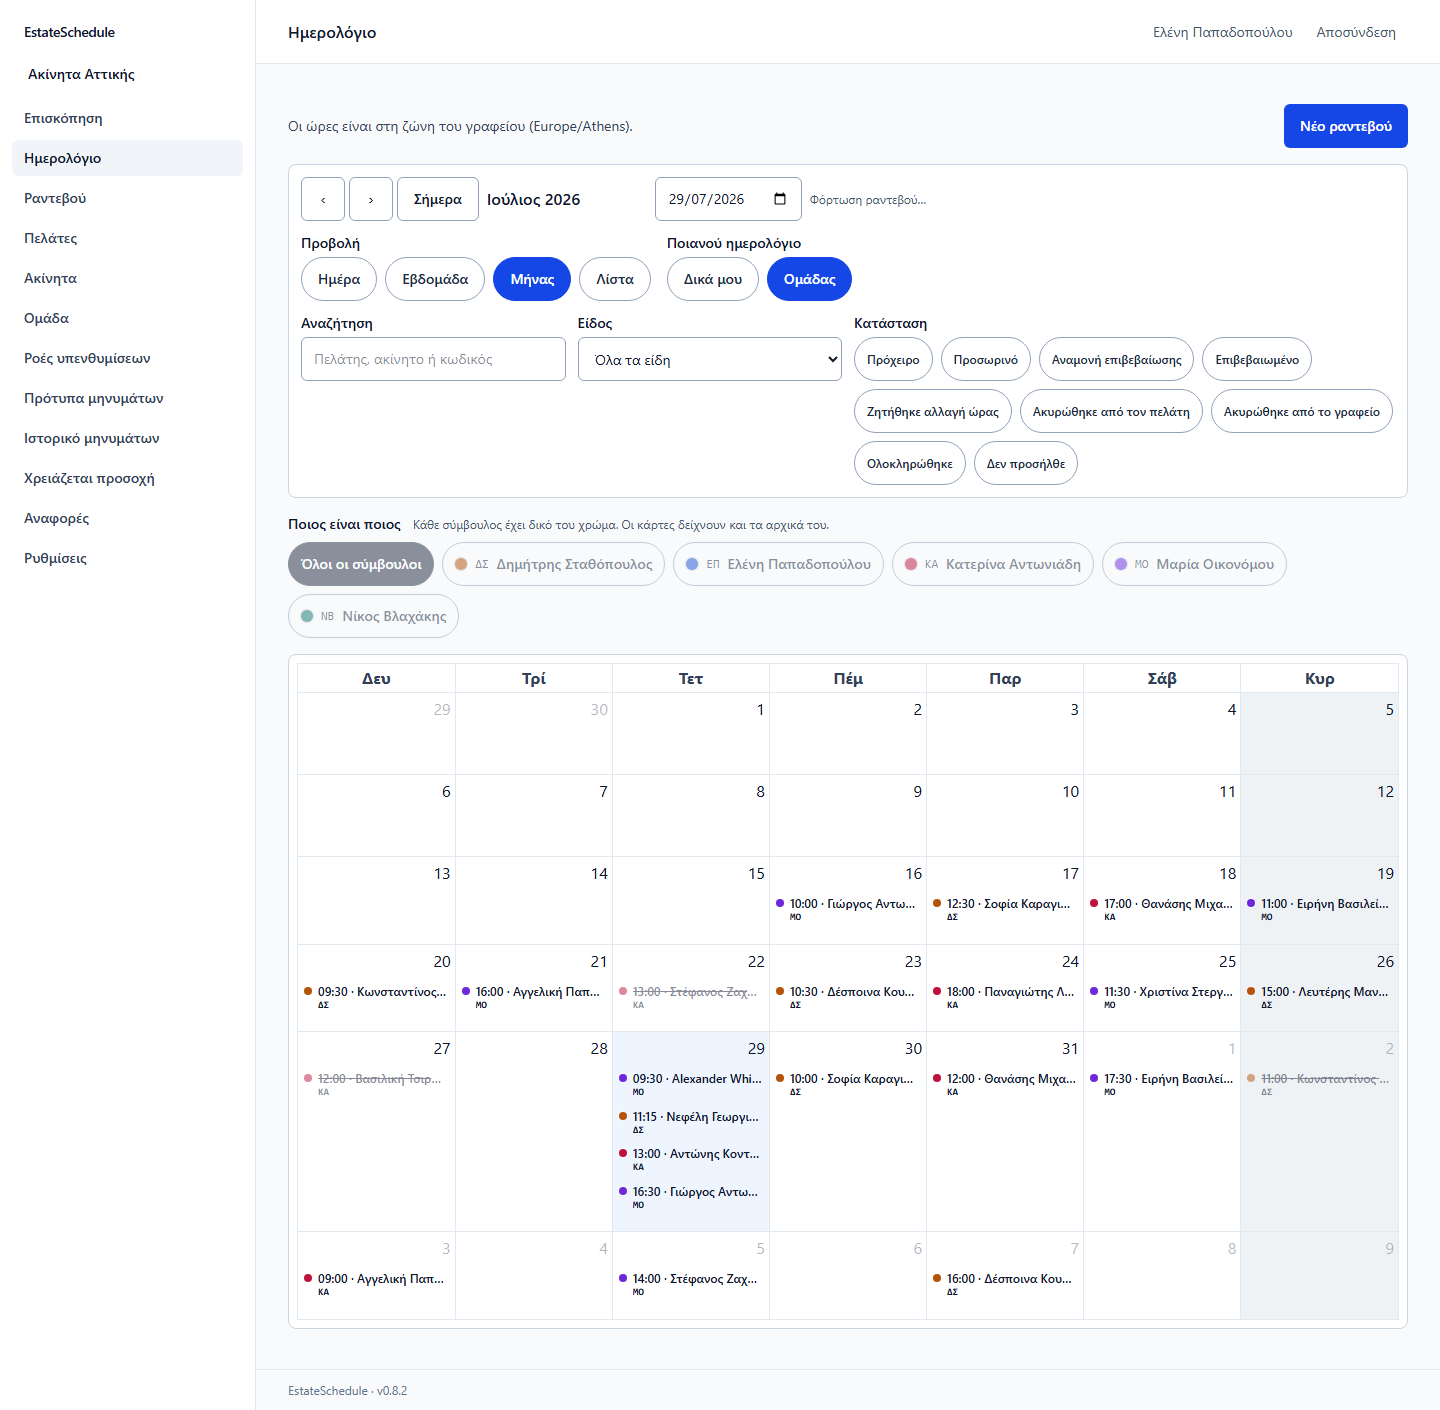This screenshot has width=1440, height=1410.
Task: Open 16:00 Αγγελική Παπ... appointment on the 21st
Action: tap(533, 997)
